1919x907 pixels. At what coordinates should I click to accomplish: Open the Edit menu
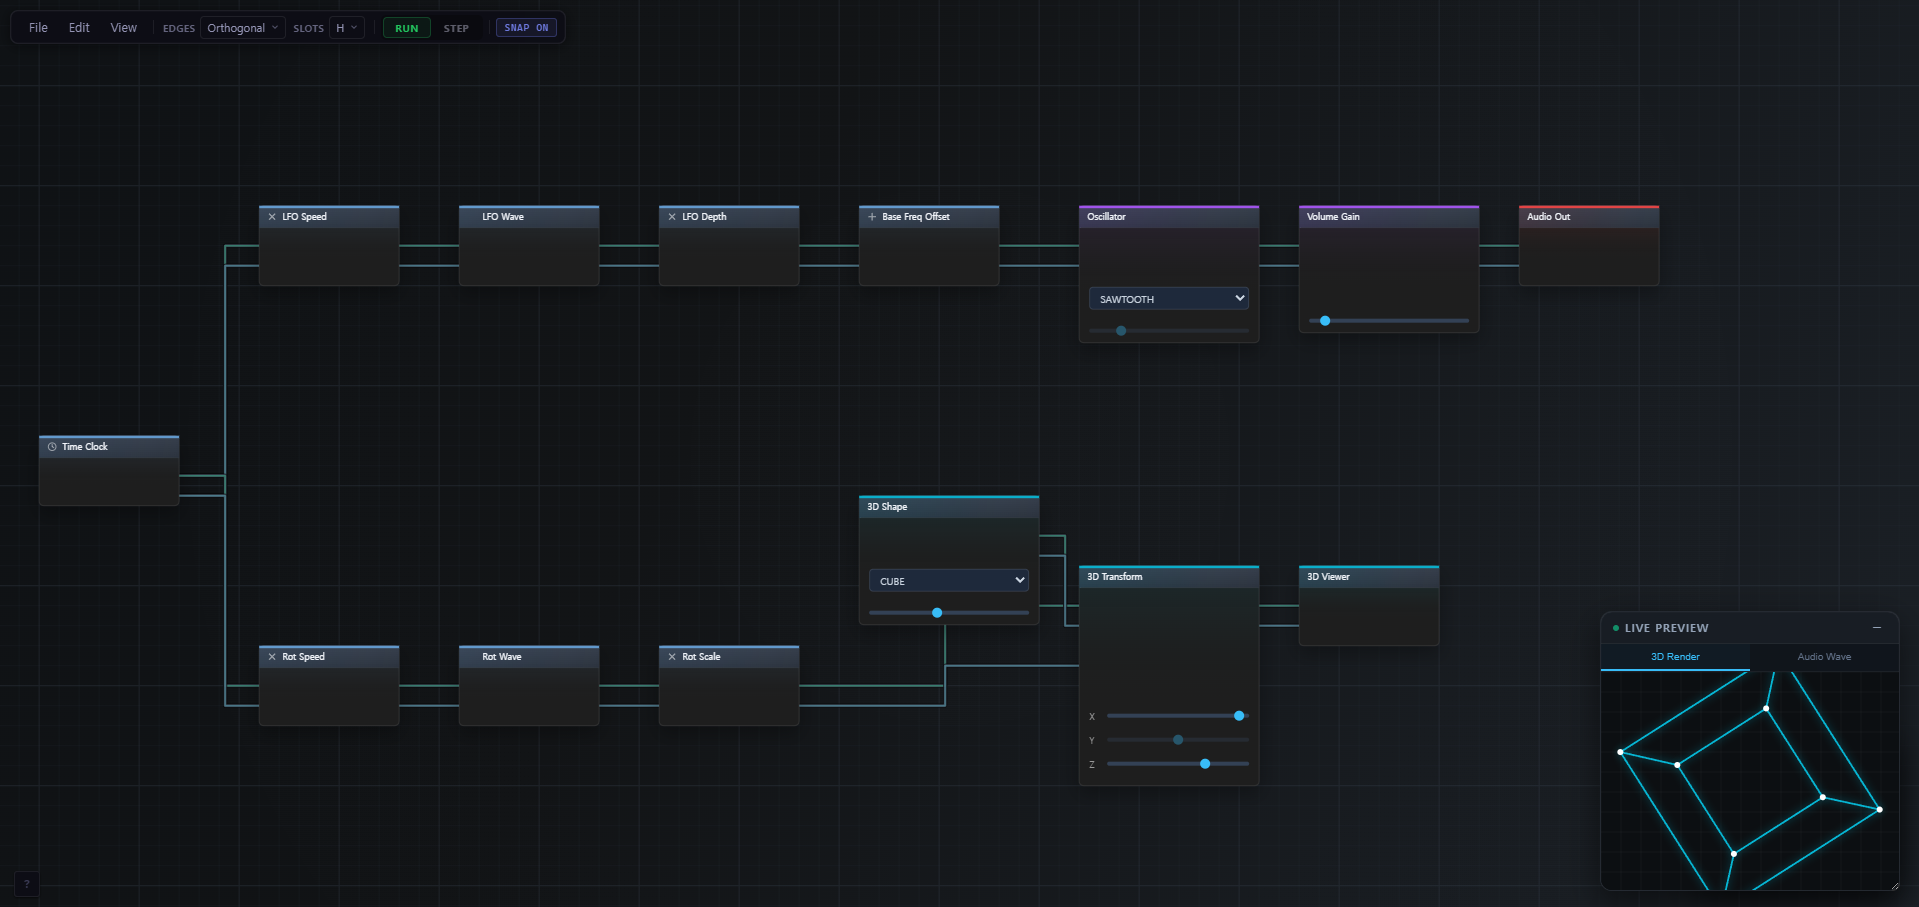79,28
